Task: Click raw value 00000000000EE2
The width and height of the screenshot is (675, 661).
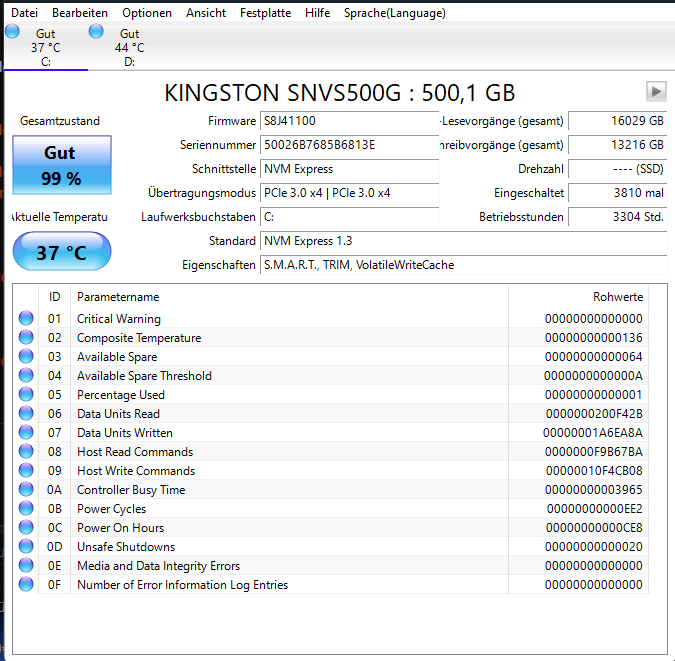Action: [594, 509]
